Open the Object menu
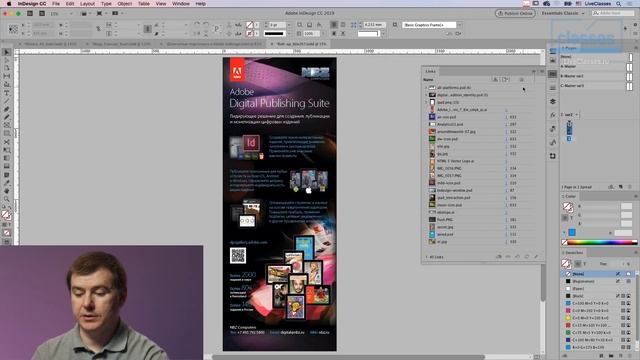 click(x=124, y=4)
